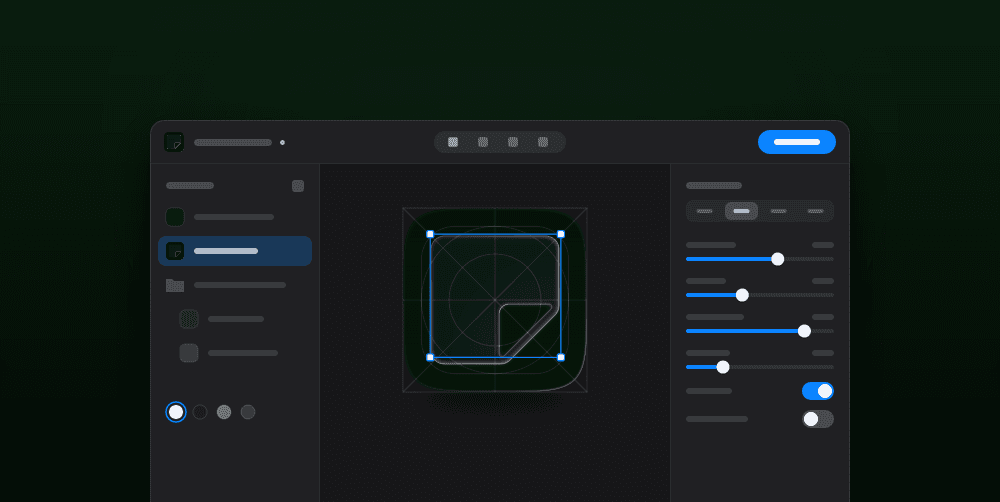Click the small dot beside the document title
The width and height of the screenshot is (1000, 502).
[283, 142]
